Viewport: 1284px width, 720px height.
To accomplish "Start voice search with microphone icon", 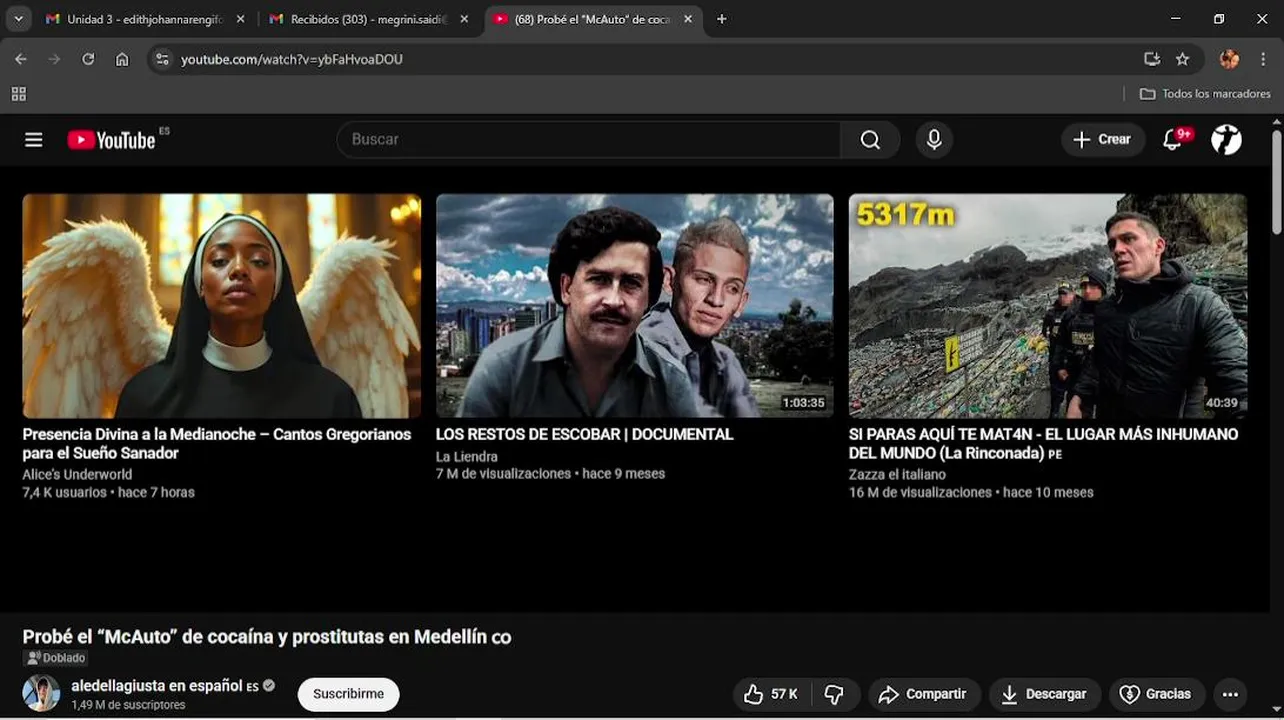I will [x=934, y=140].
